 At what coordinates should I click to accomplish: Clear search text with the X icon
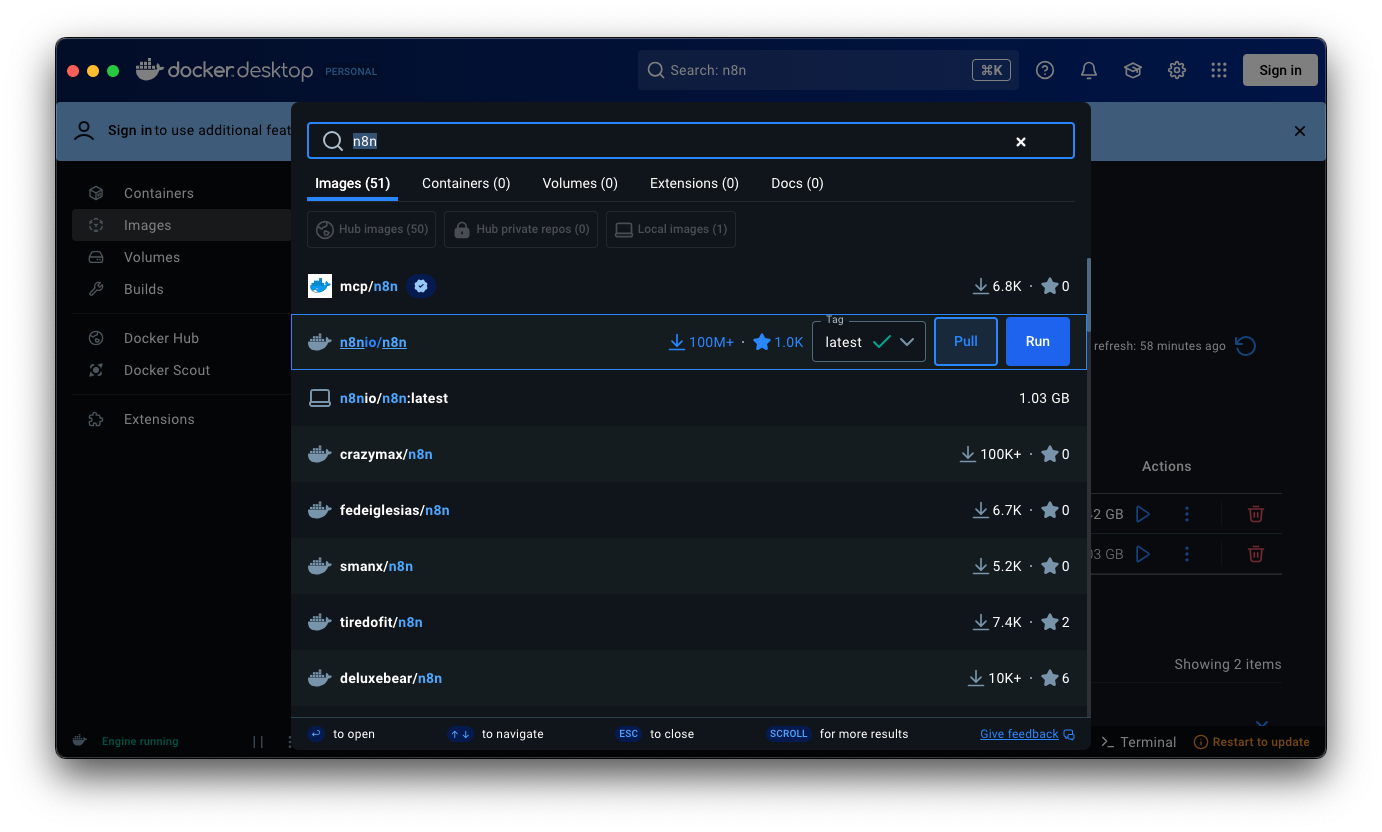point(1021,142)
